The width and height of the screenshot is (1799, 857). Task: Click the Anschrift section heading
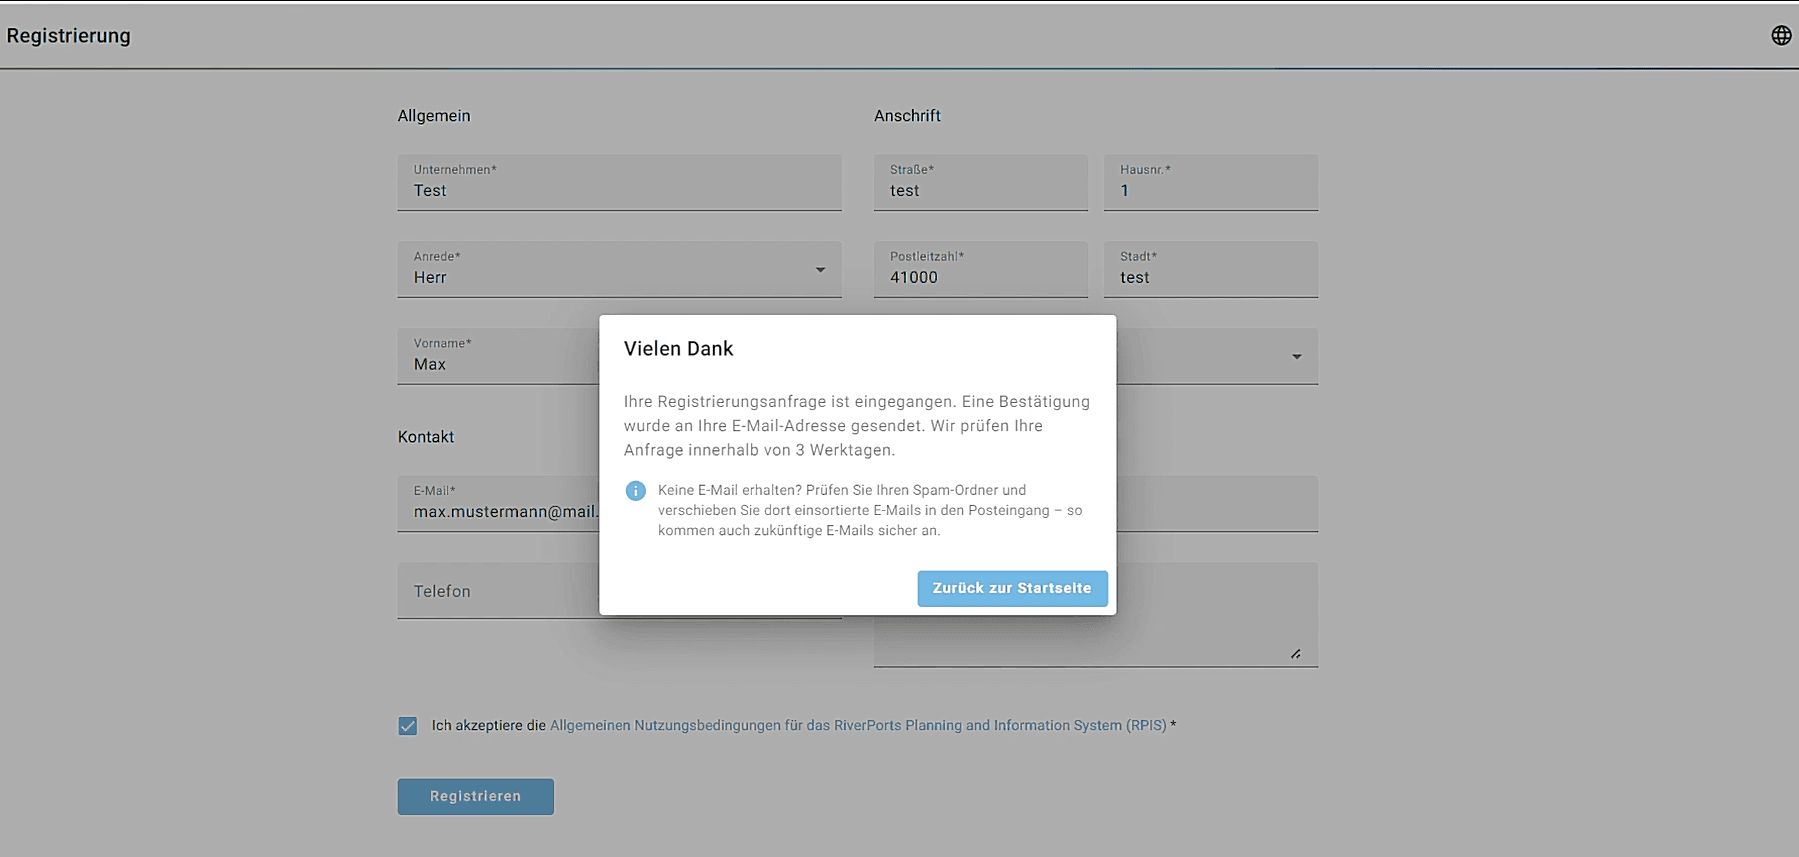pyautogui.click(x=907, y=116)
